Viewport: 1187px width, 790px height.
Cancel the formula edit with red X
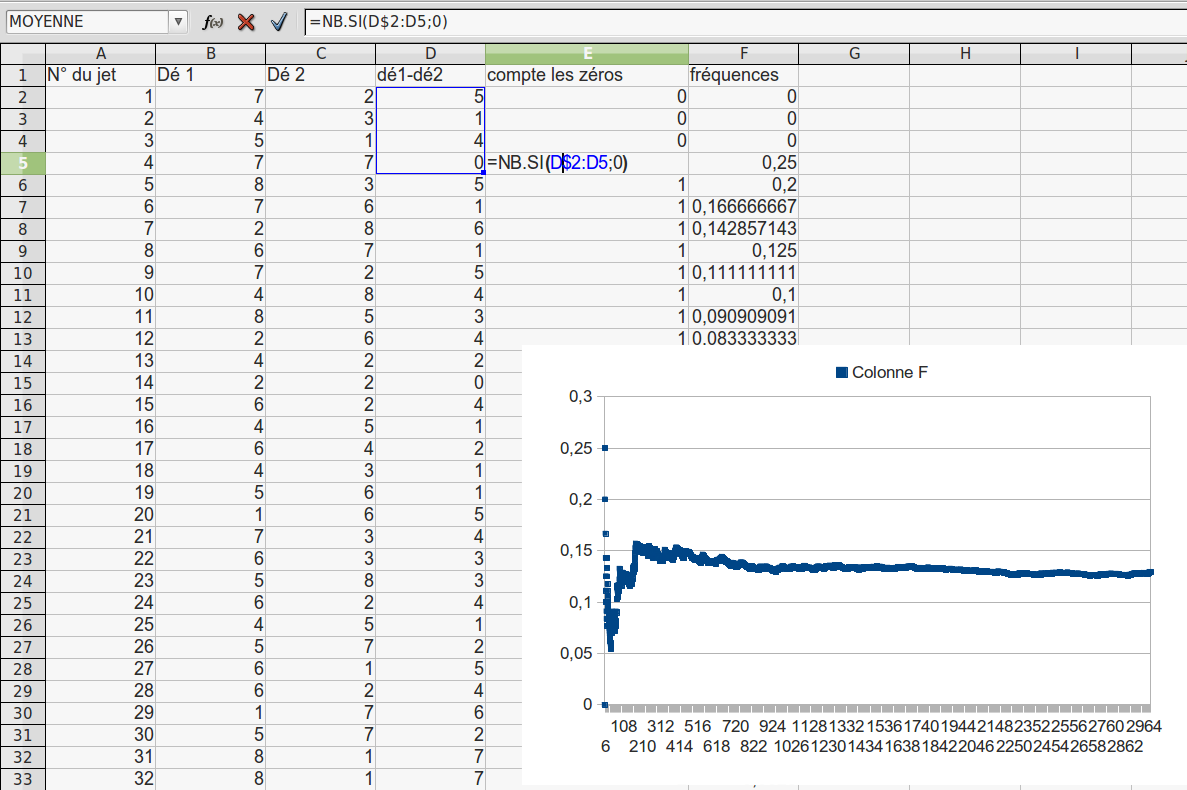246,21
